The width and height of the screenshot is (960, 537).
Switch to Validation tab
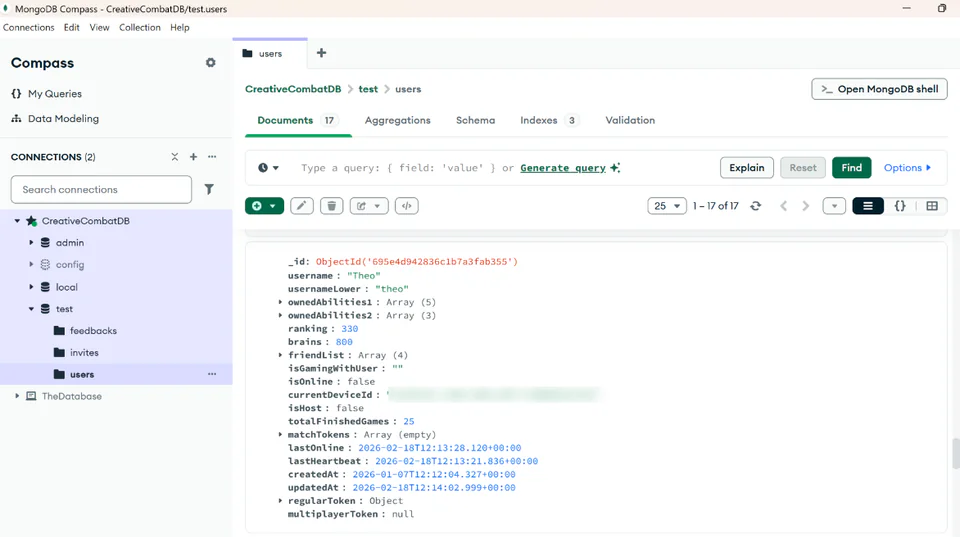(630, 120)
